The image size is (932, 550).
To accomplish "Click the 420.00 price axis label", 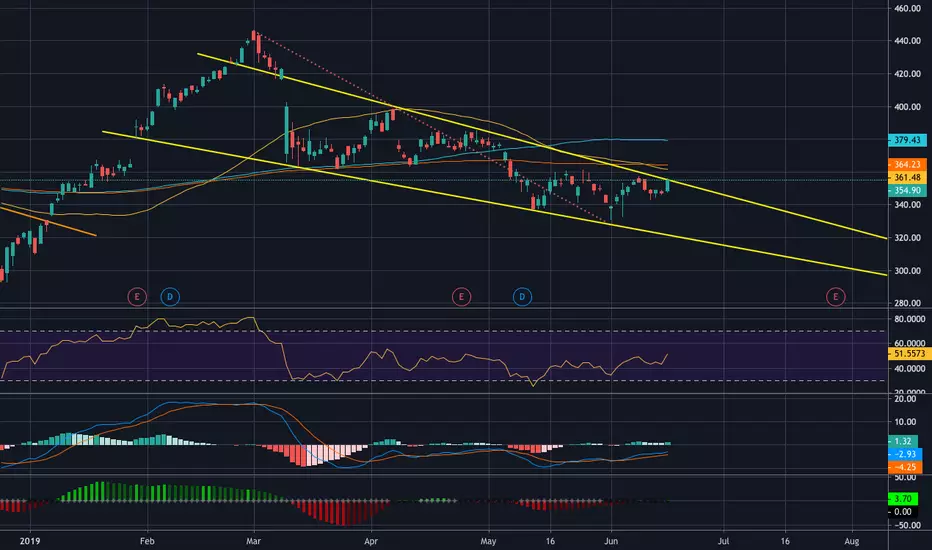I will (908, 74).
